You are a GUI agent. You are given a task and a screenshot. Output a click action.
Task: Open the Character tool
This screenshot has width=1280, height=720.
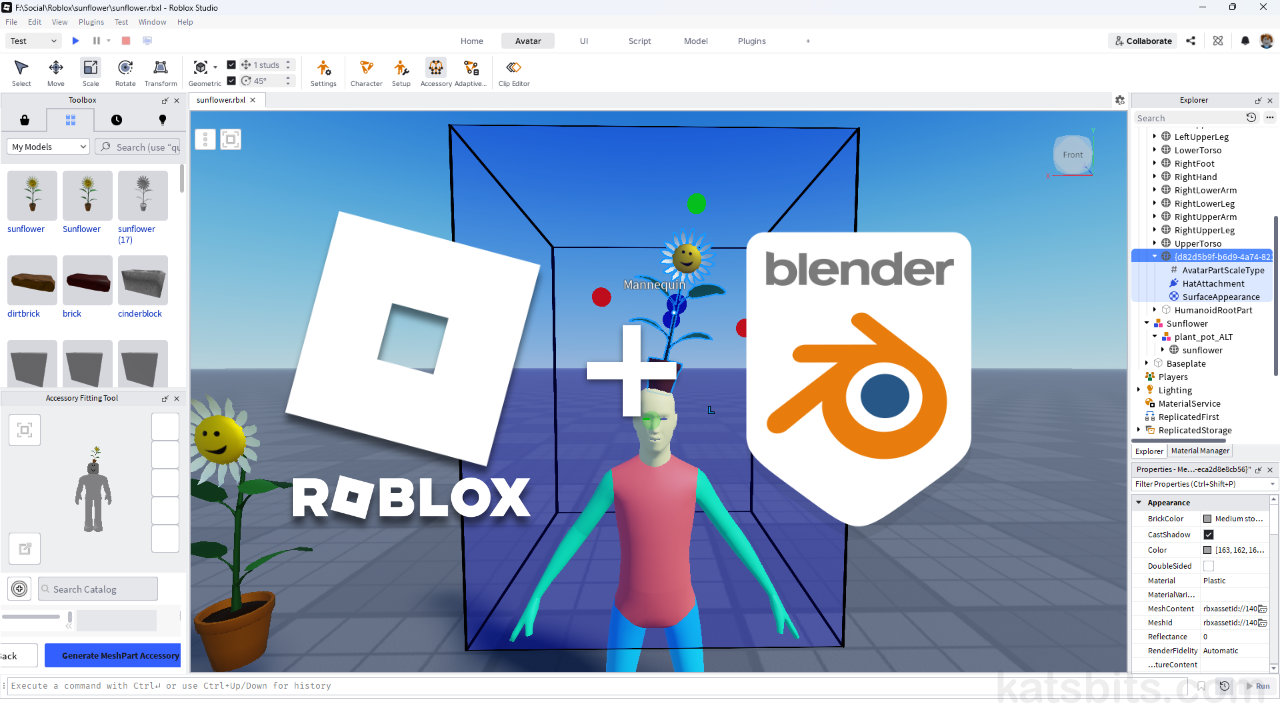(366, 72)
